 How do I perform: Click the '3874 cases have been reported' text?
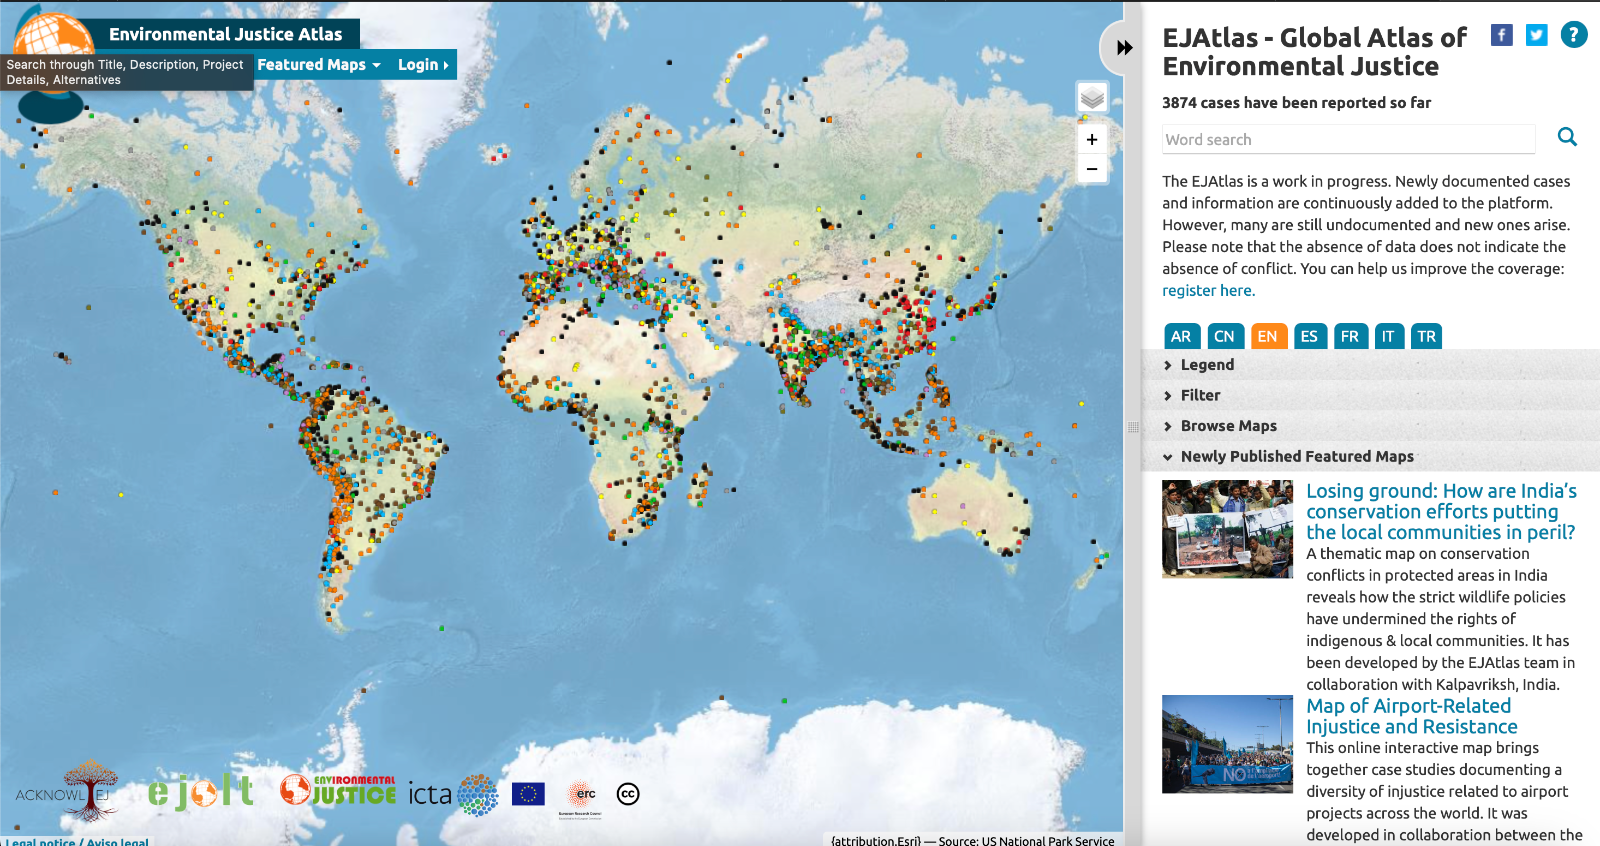[1296, 103]
